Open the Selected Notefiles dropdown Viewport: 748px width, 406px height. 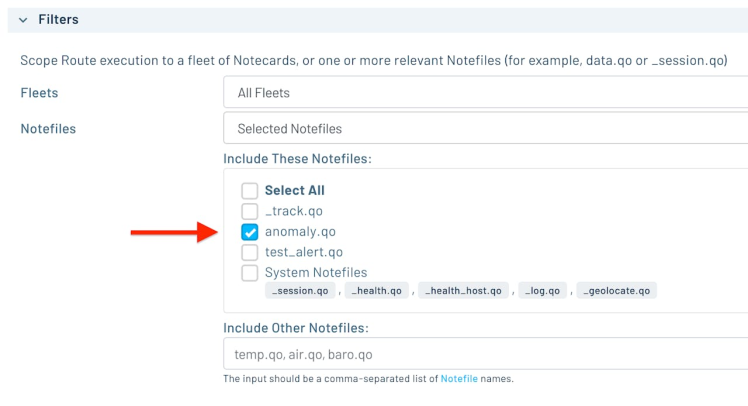[x=485, y=129]
